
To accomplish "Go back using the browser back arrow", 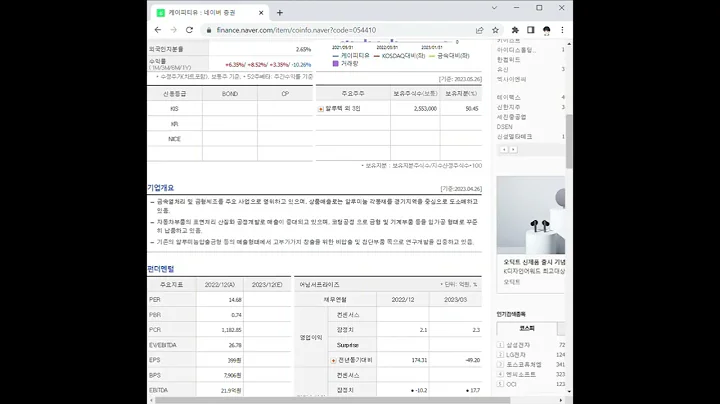I will coord(158,30).
